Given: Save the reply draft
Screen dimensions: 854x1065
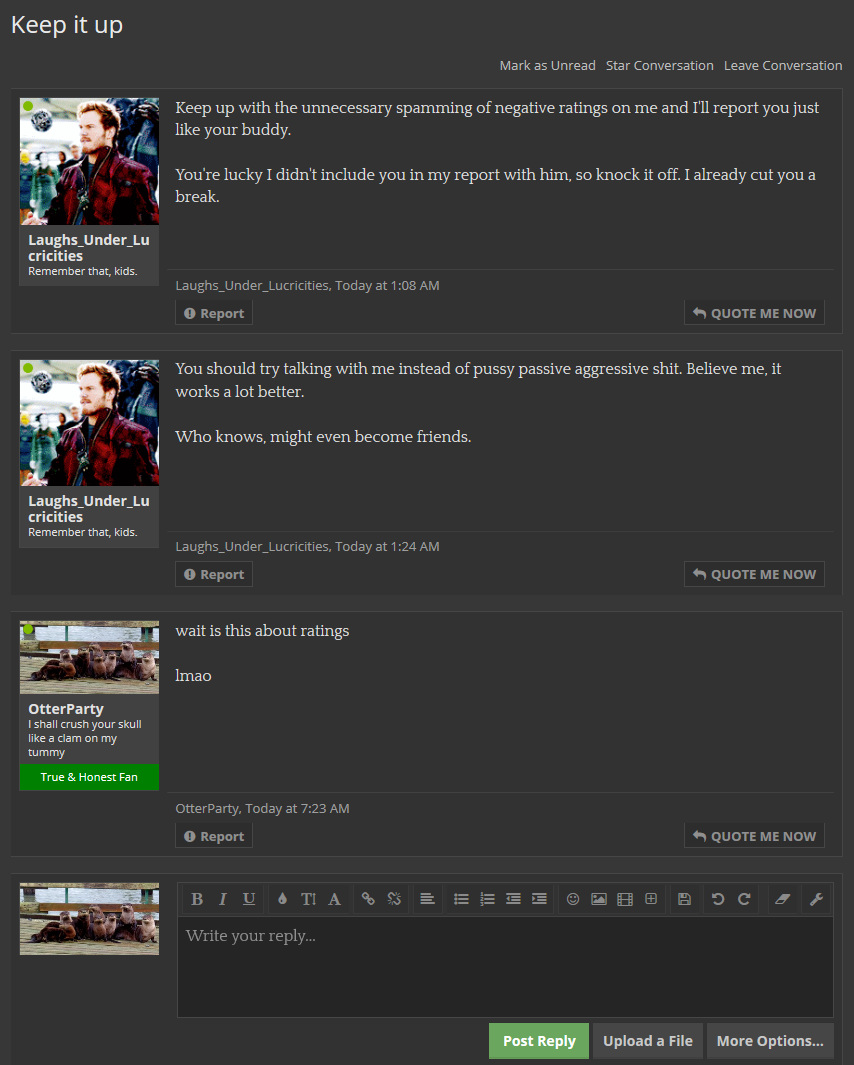Looking at the screenshot, I should (685, 899).
